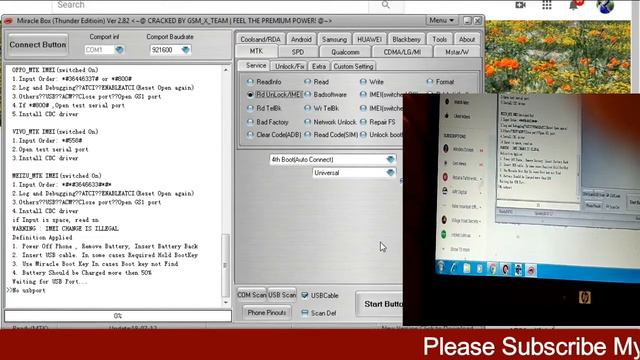The width and height of the screenshot is (640, 360).
Task: Open the Extra sub-tab
Action: [x=319, y=66]
